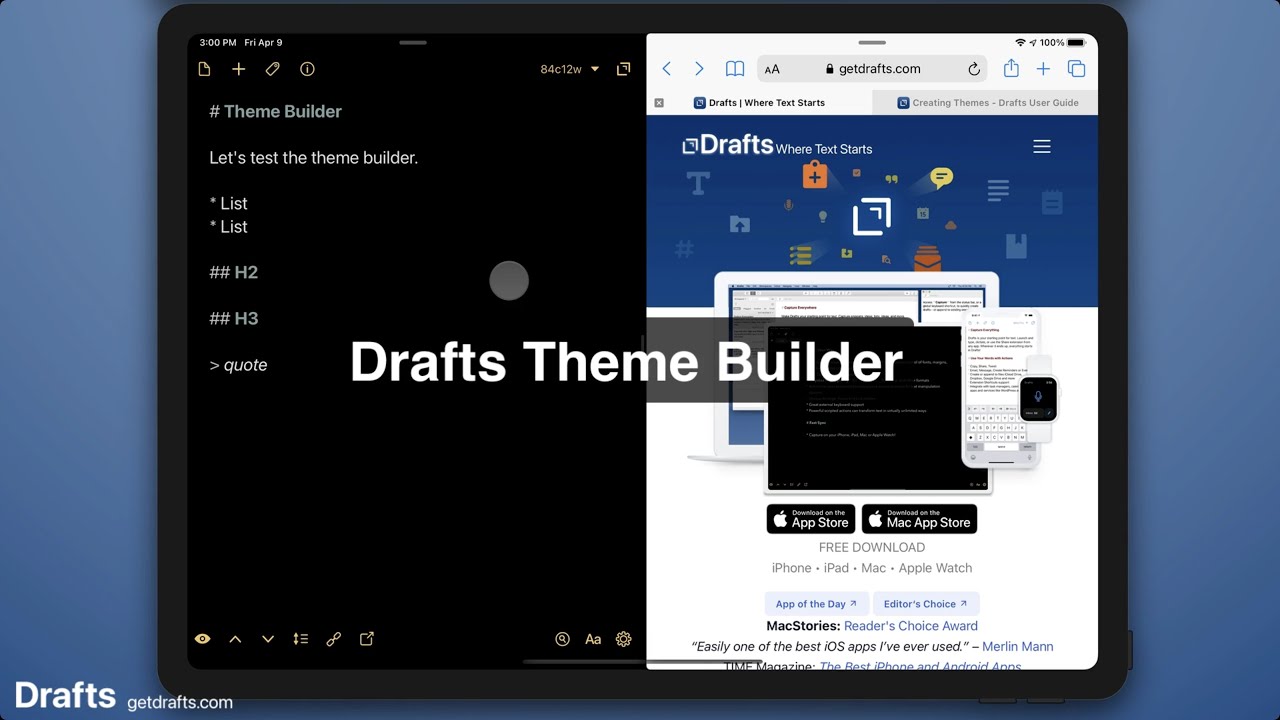Open the share export icon in Drafts
Screen dimensions: 1280x720
coord(367,639)
